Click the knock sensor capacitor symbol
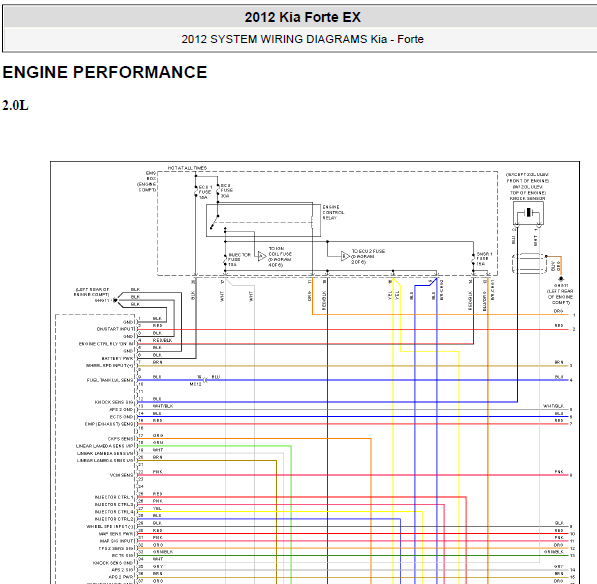597x584 pixels. pyautogui.click(x=528, y=212)
